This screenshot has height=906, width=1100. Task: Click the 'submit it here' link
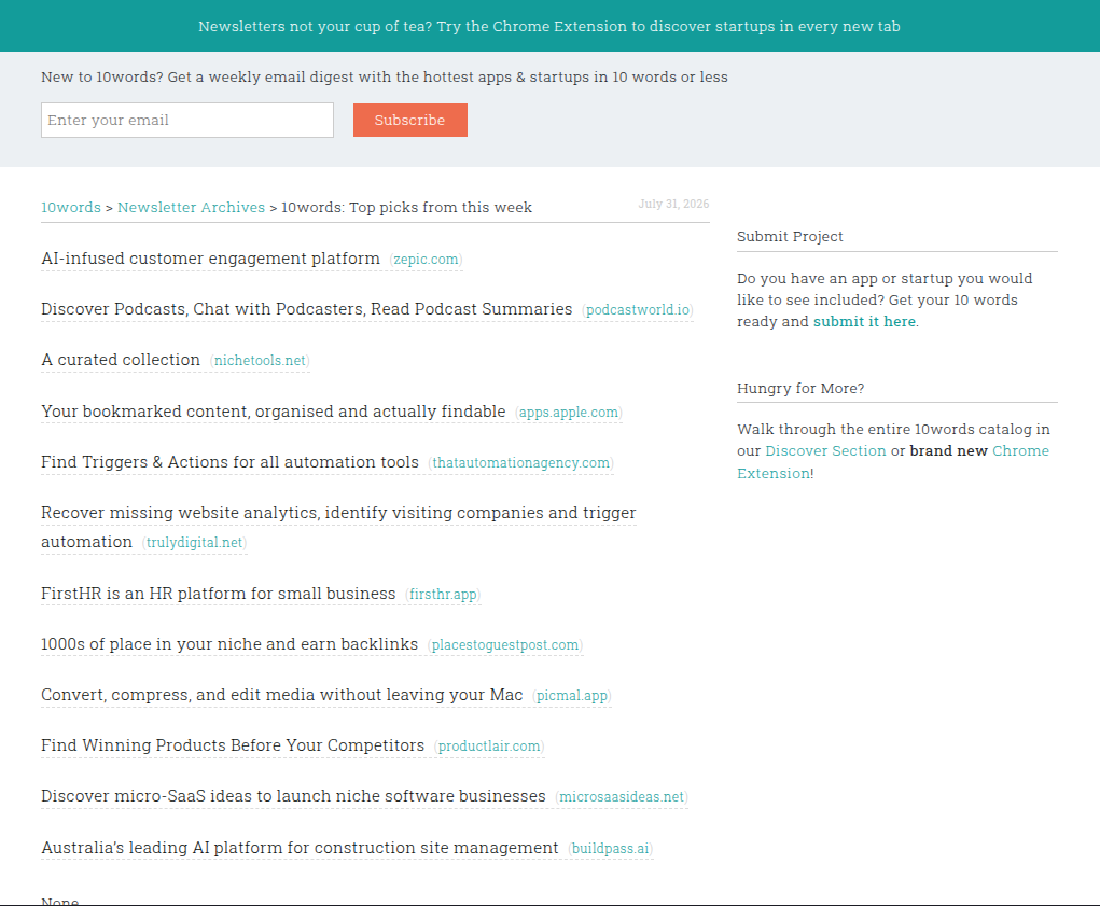tap(864, 321)
